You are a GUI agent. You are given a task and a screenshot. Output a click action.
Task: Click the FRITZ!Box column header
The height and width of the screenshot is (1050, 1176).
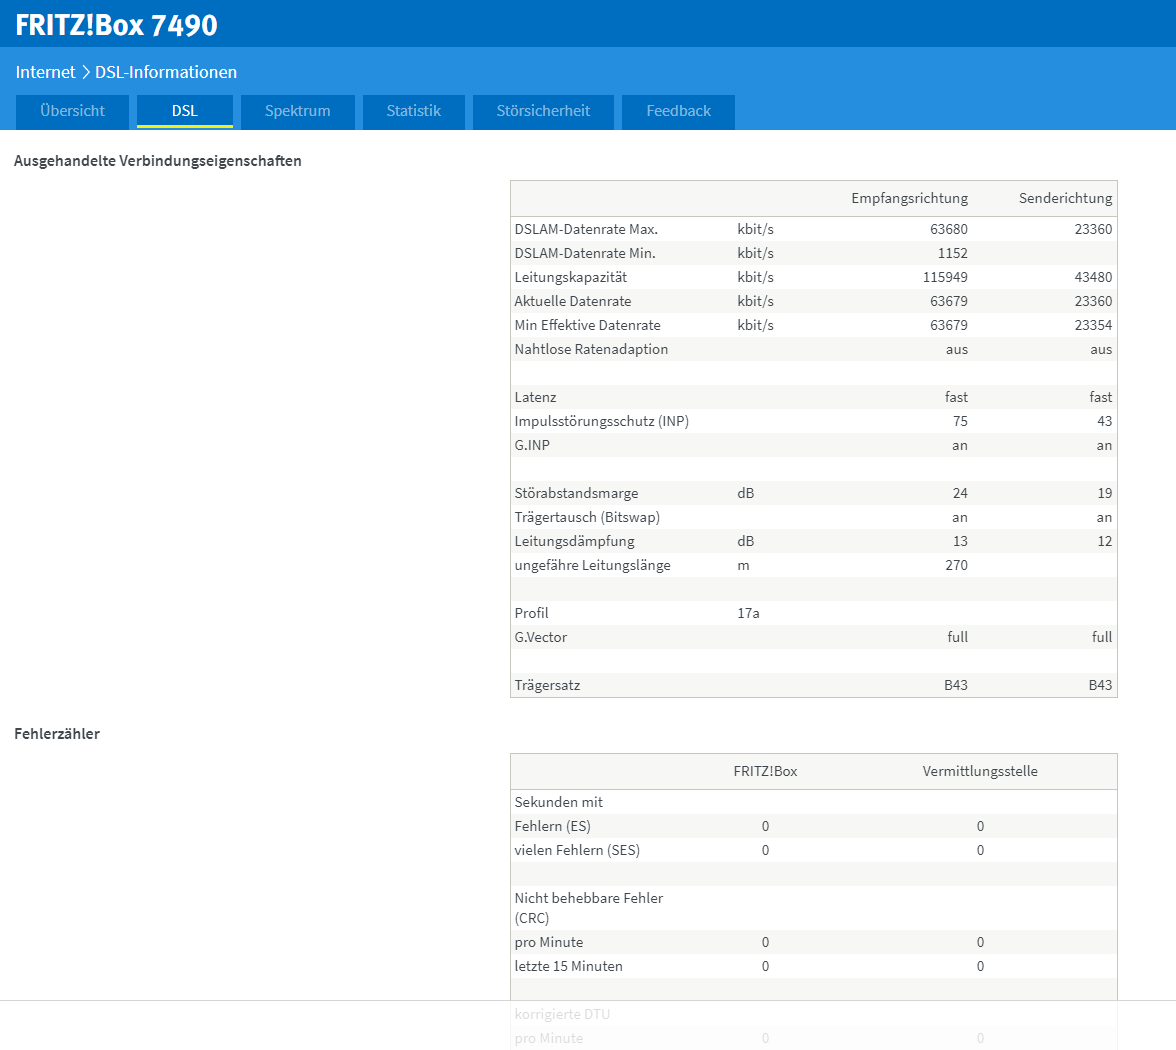coord(765,771)
